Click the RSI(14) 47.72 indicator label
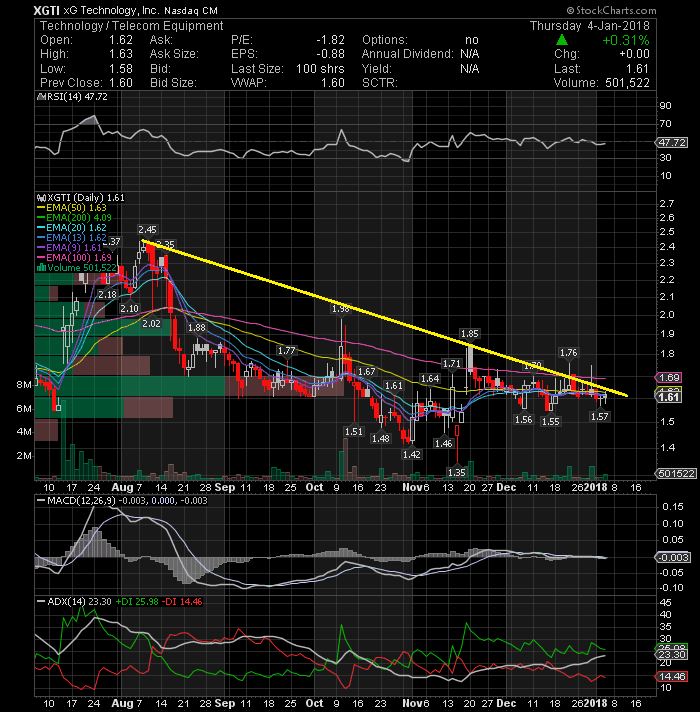 tap(75, 97)
